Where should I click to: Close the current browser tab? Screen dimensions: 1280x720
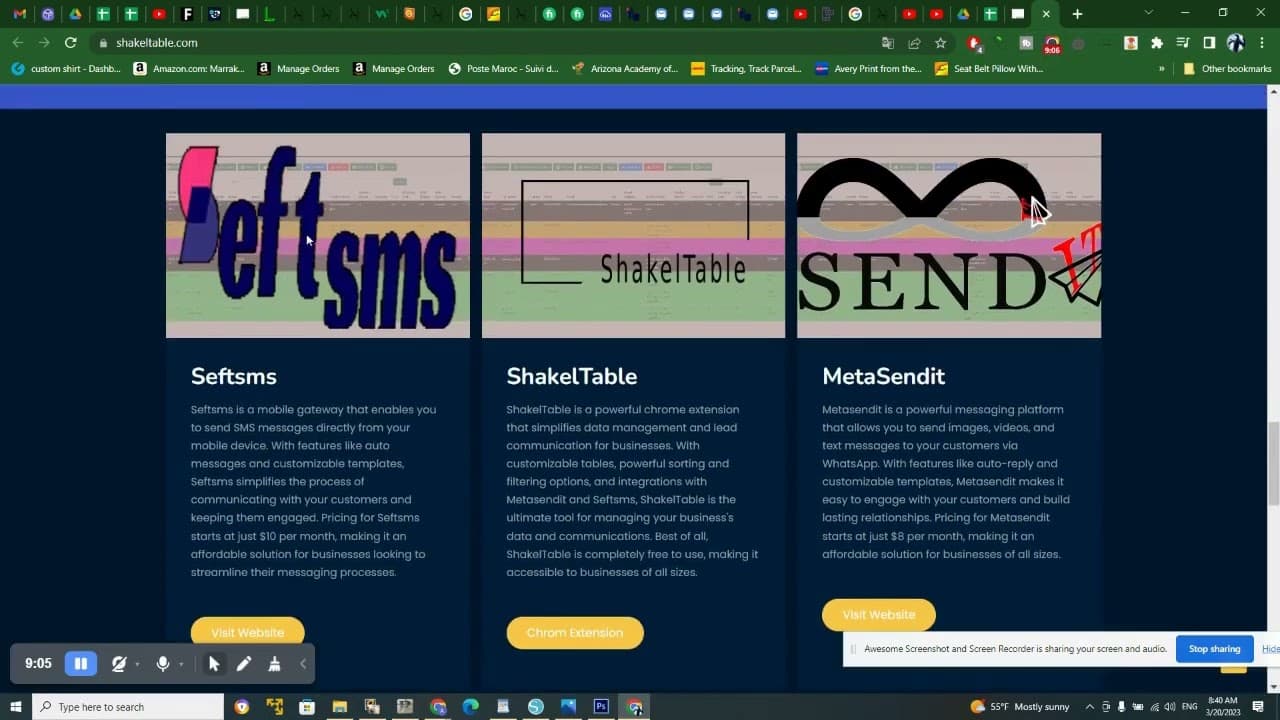click(1046, 14)
